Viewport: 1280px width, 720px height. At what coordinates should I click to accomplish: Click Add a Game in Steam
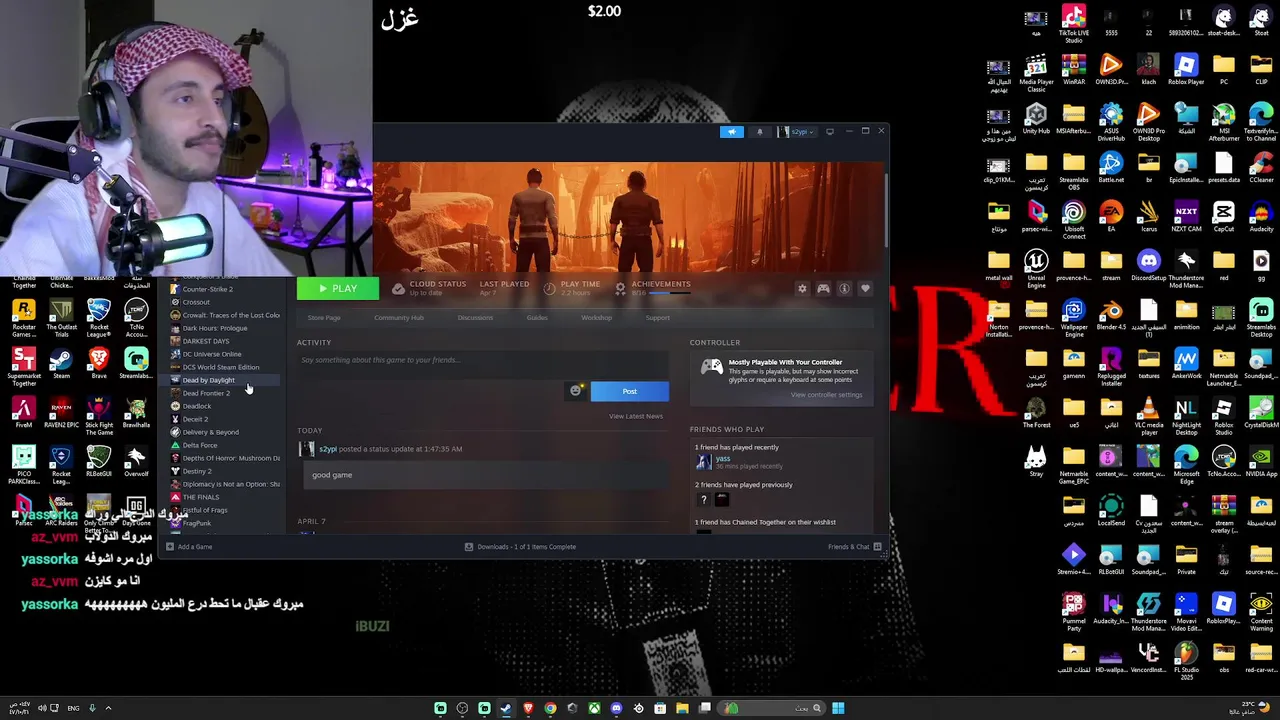coord(189,547)
